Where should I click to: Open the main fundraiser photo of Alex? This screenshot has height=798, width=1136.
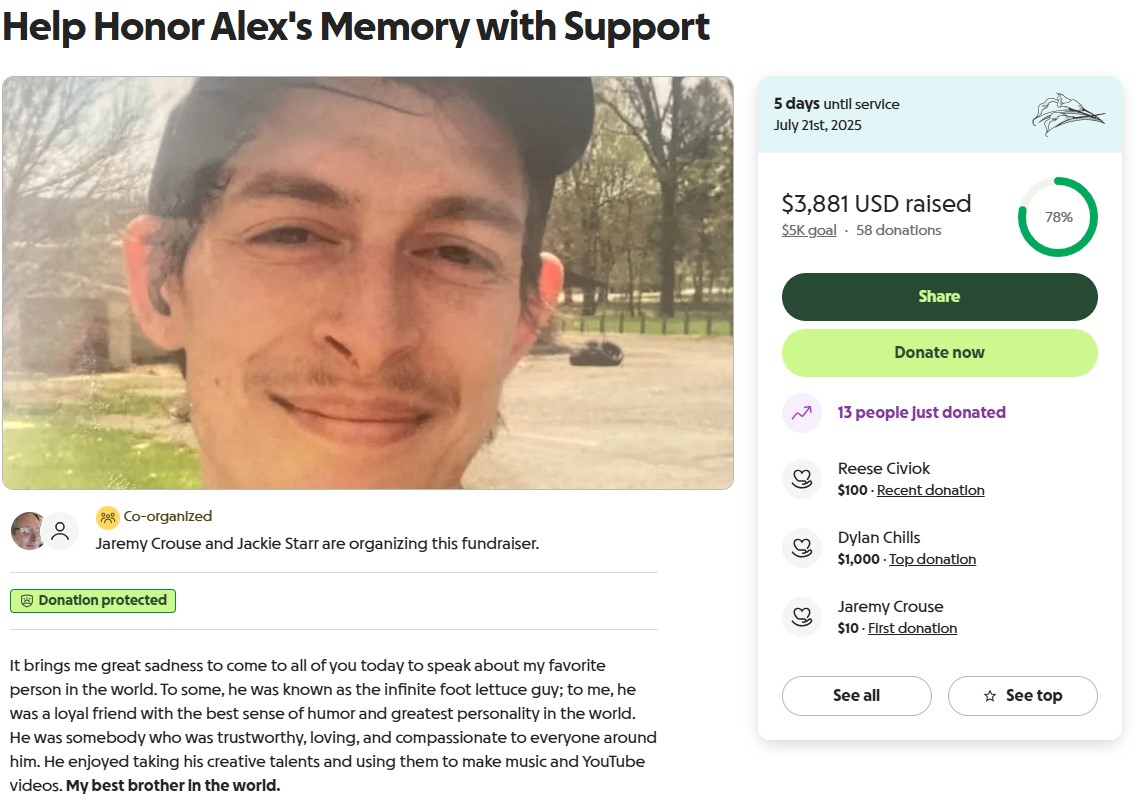tap(368, 283)
